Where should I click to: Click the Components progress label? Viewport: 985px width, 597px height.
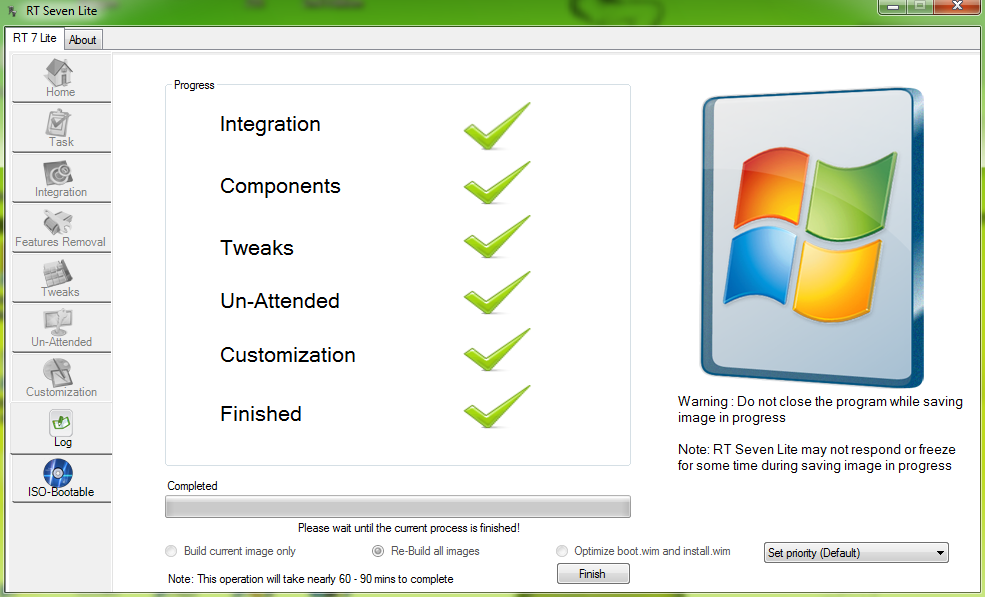(x=280, y=186)
